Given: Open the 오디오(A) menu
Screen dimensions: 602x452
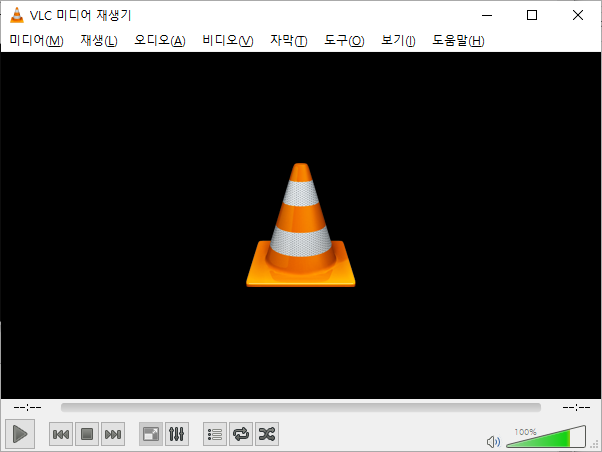Looking at the screenshot, I should click(x=160, y=40).
